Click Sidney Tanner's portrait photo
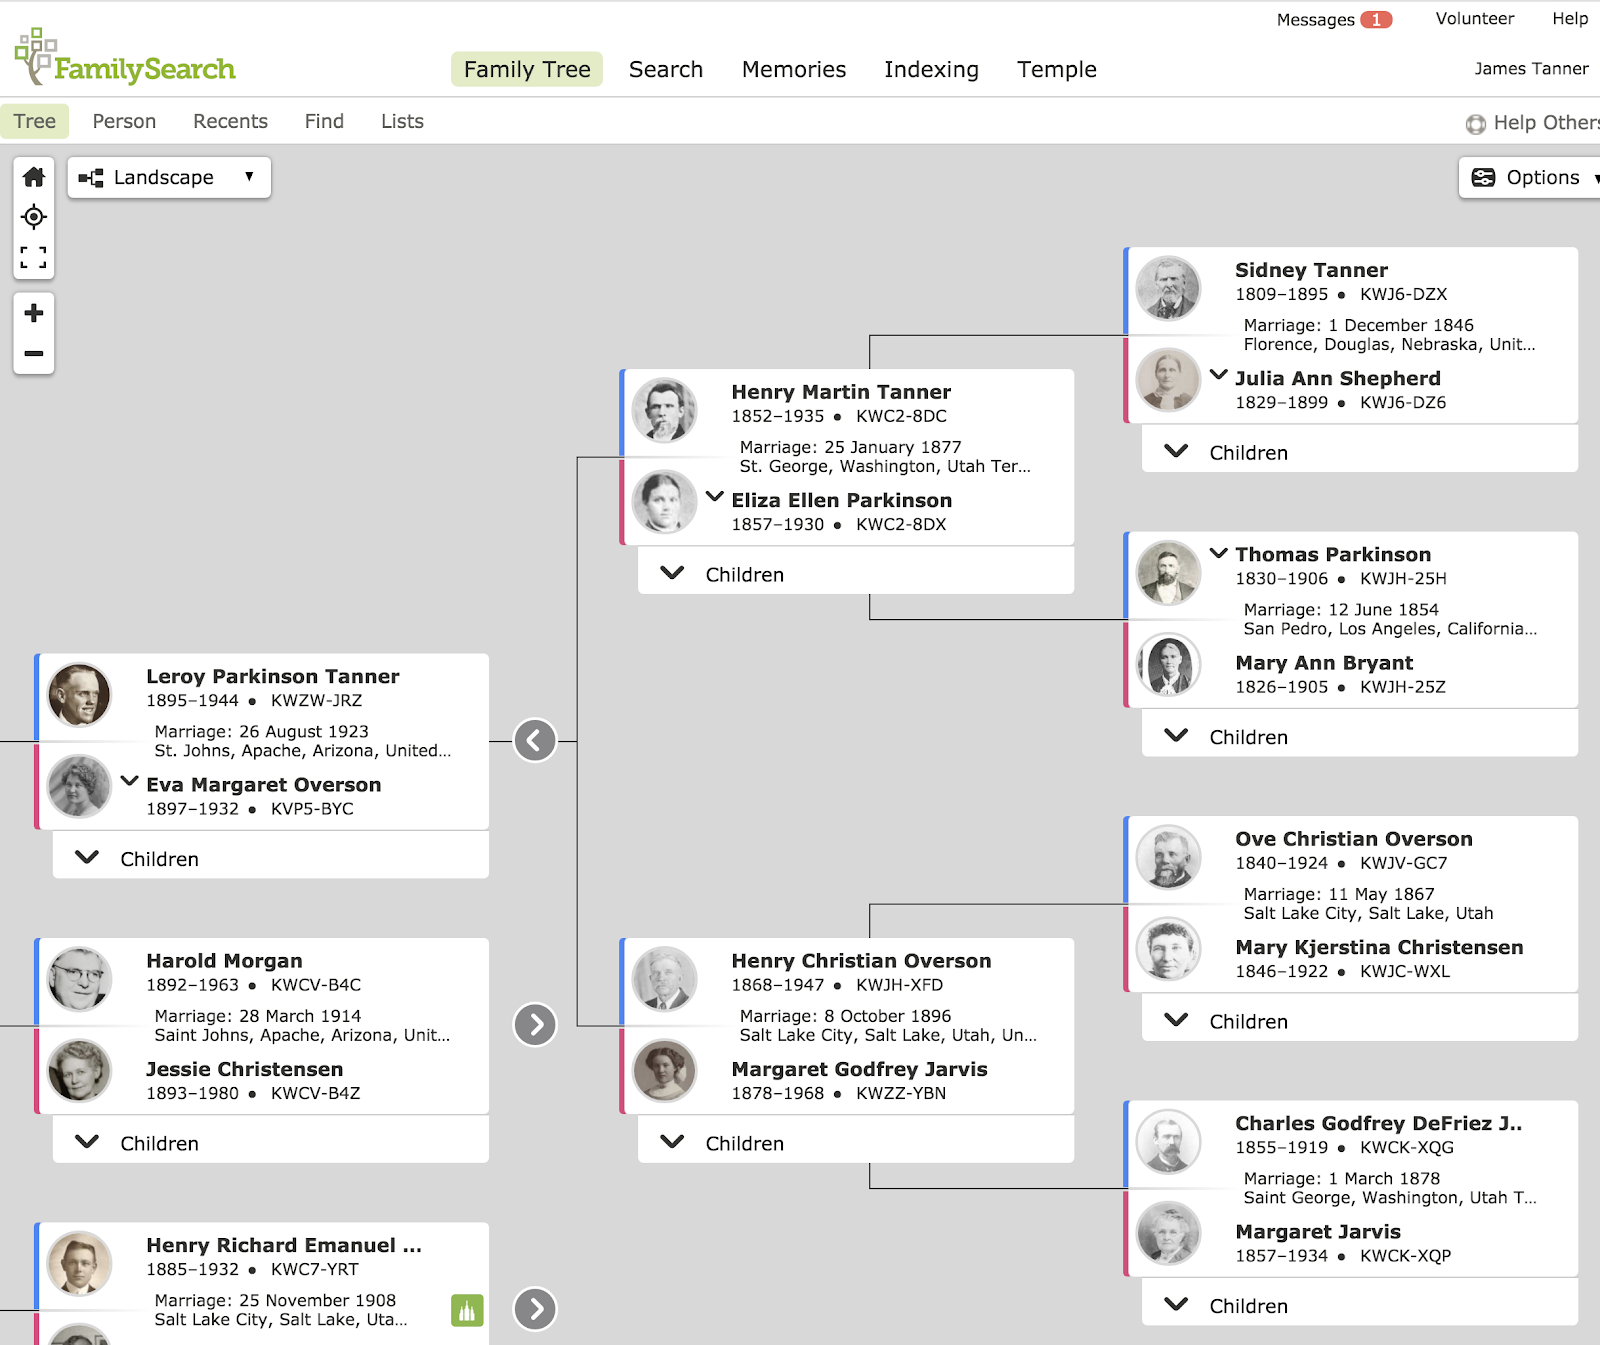 pyautogui.click(x=1168, y=288)
